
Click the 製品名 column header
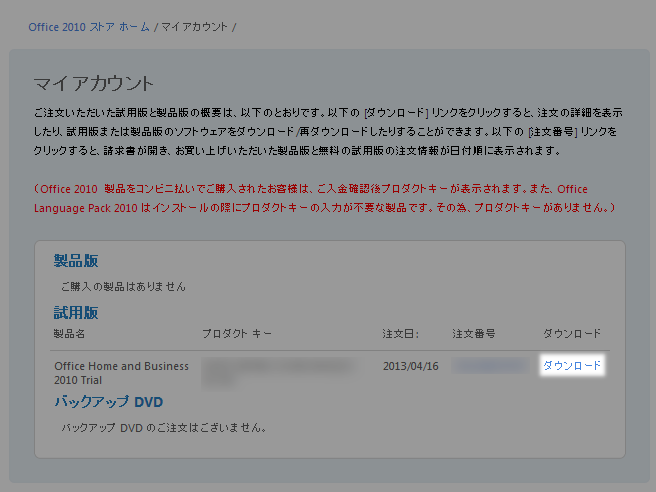(x=69, y=334)
